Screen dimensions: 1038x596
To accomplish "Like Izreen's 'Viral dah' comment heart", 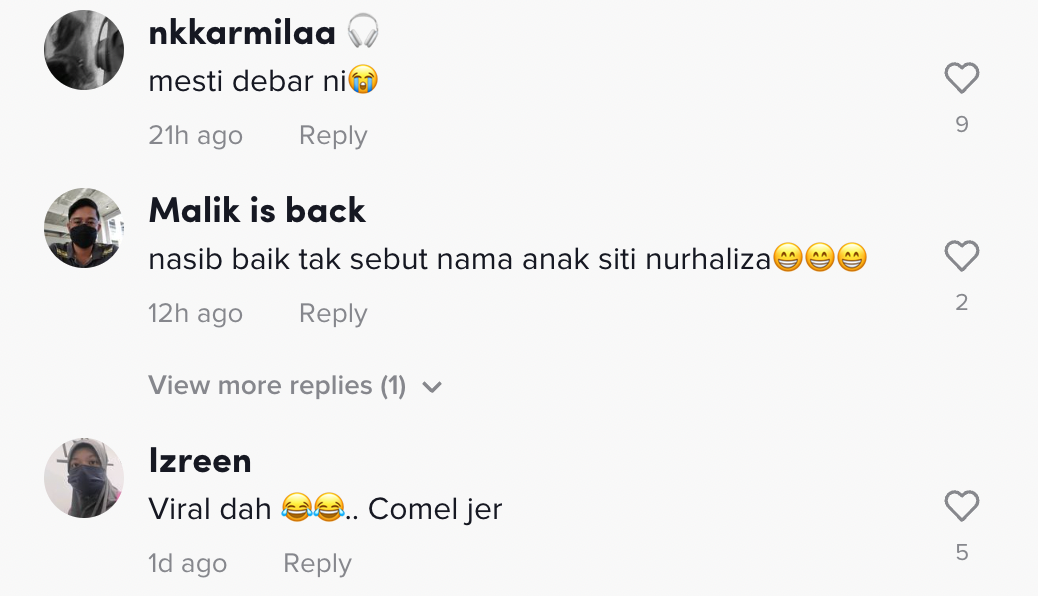I will coord(961,506).
